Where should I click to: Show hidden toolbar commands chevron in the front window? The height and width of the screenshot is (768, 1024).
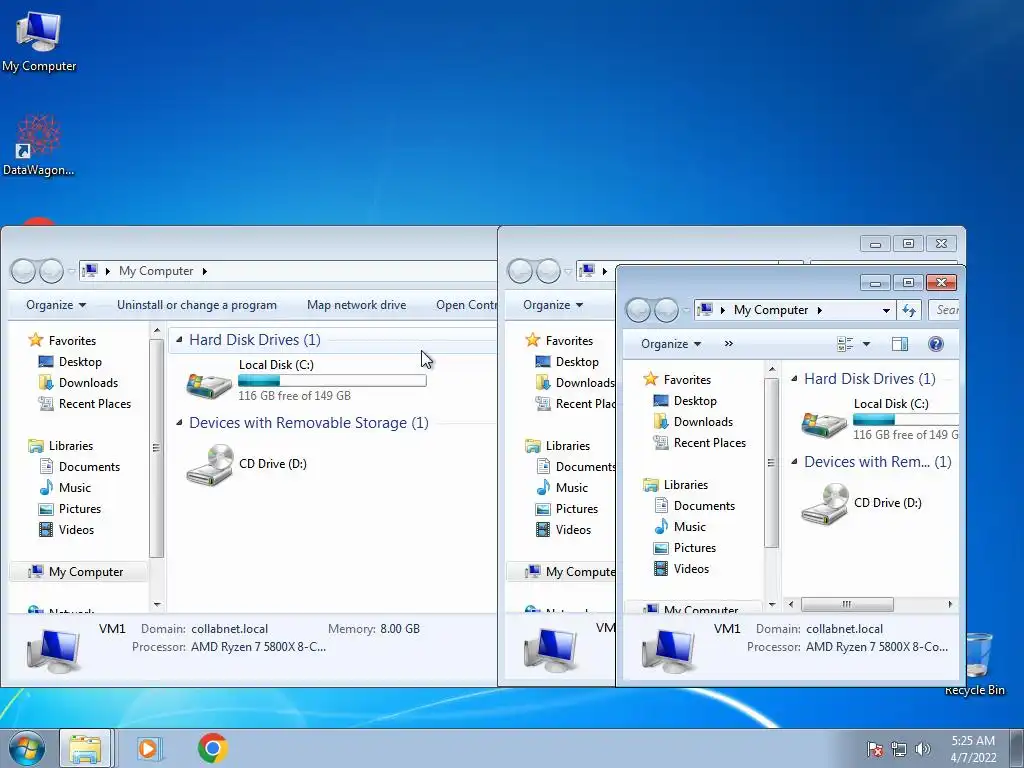(x=729, y=344)
